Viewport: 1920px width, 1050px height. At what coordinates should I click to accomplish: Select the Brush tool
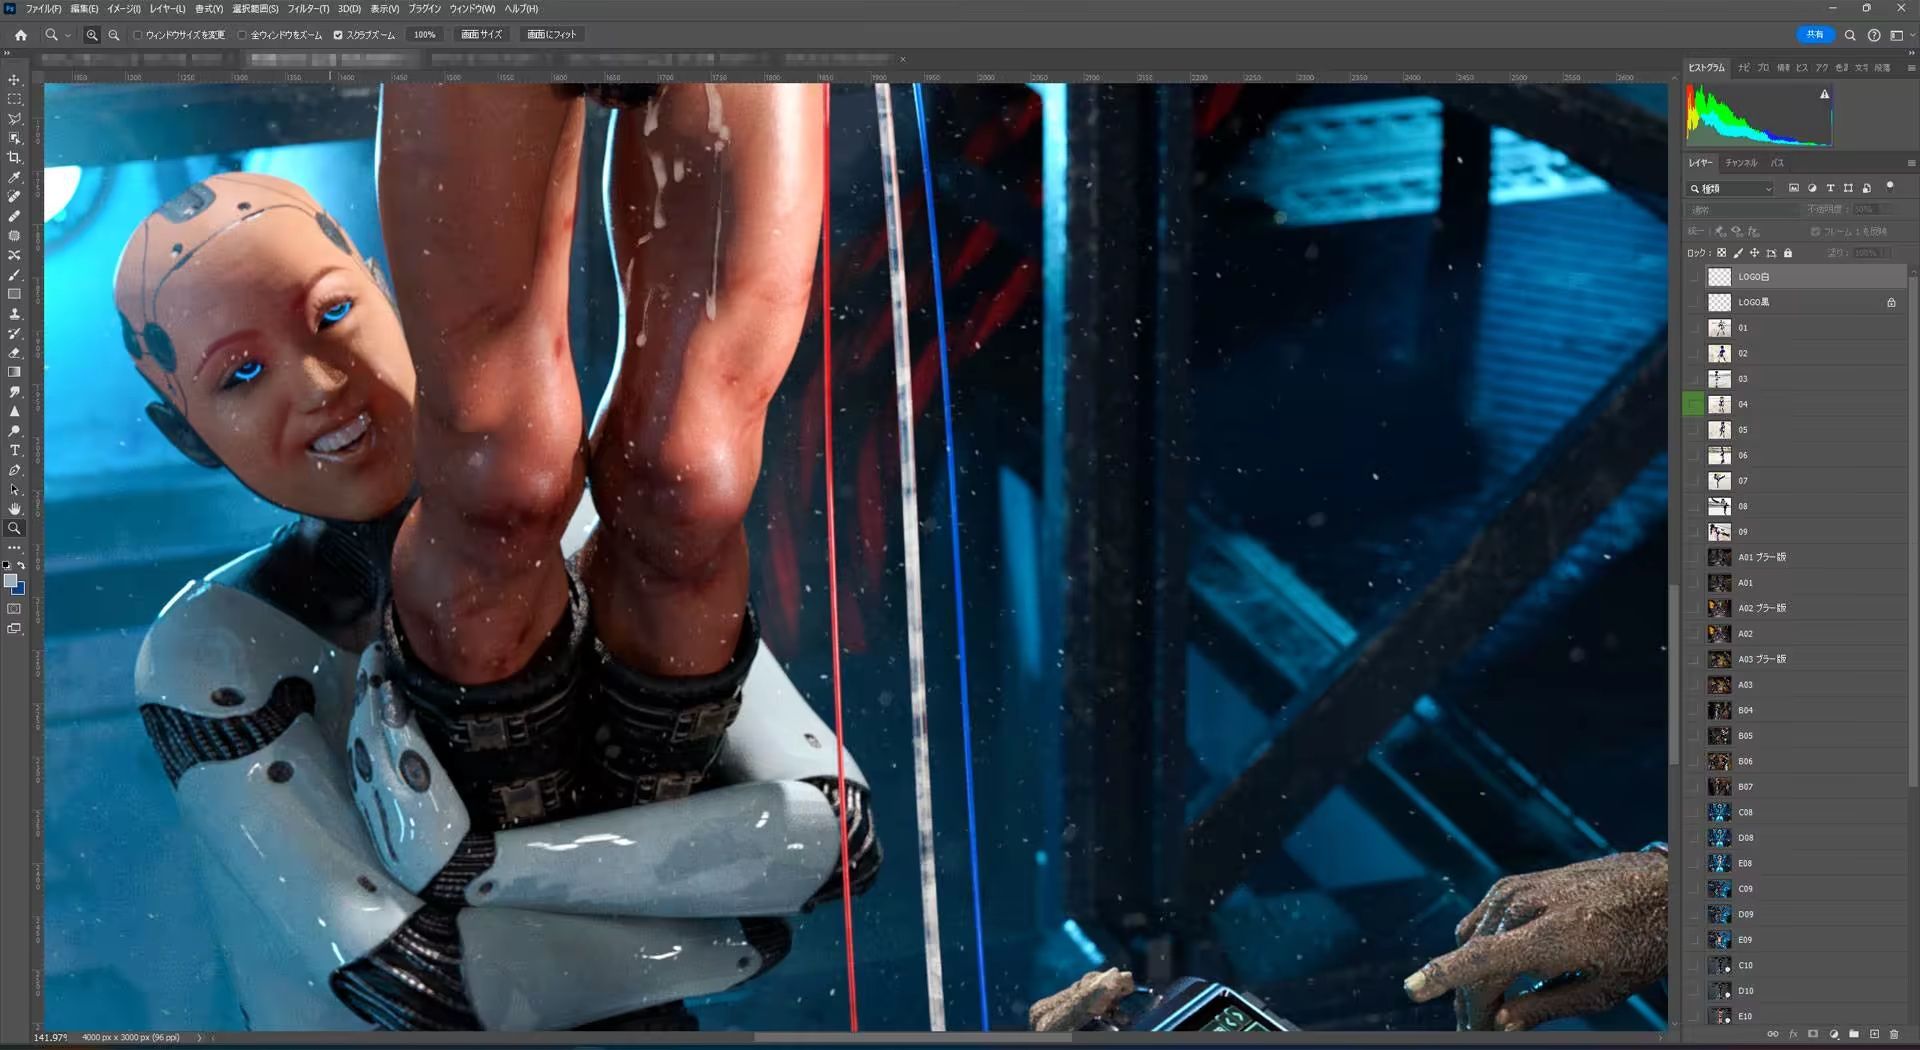[x=14, y=275]
